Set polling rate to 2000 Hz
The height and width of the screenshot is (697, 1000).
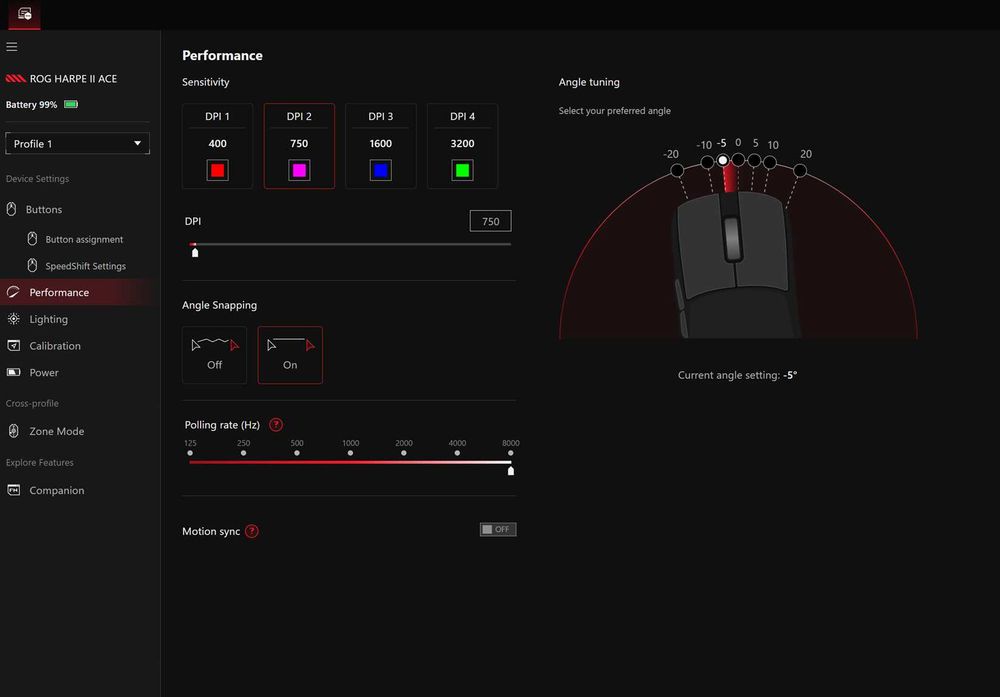404,453
